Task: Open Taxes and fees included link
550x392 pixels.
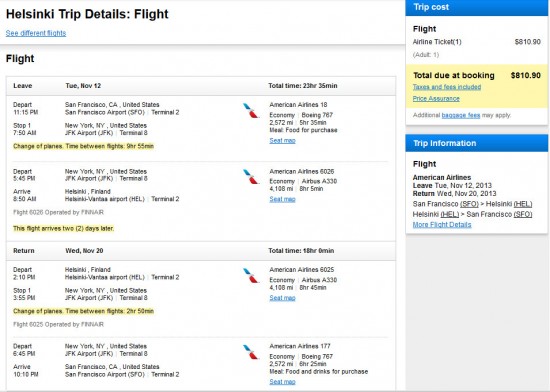Action: (447, 87)
